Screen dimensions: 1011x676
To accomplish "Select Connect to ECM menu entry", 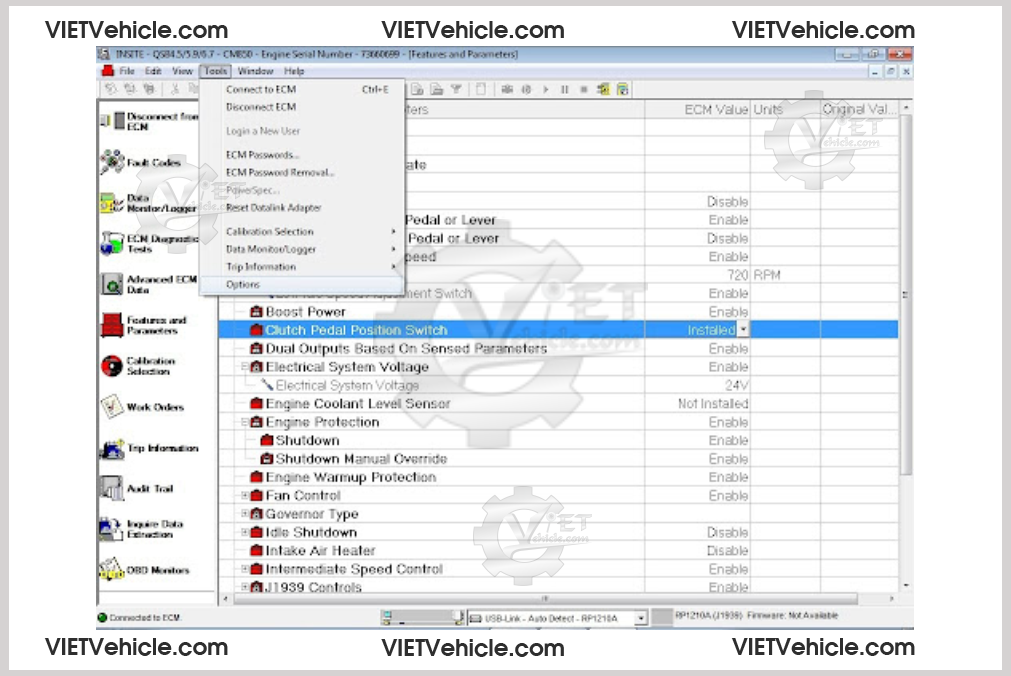I will click(x=261, y=89).
